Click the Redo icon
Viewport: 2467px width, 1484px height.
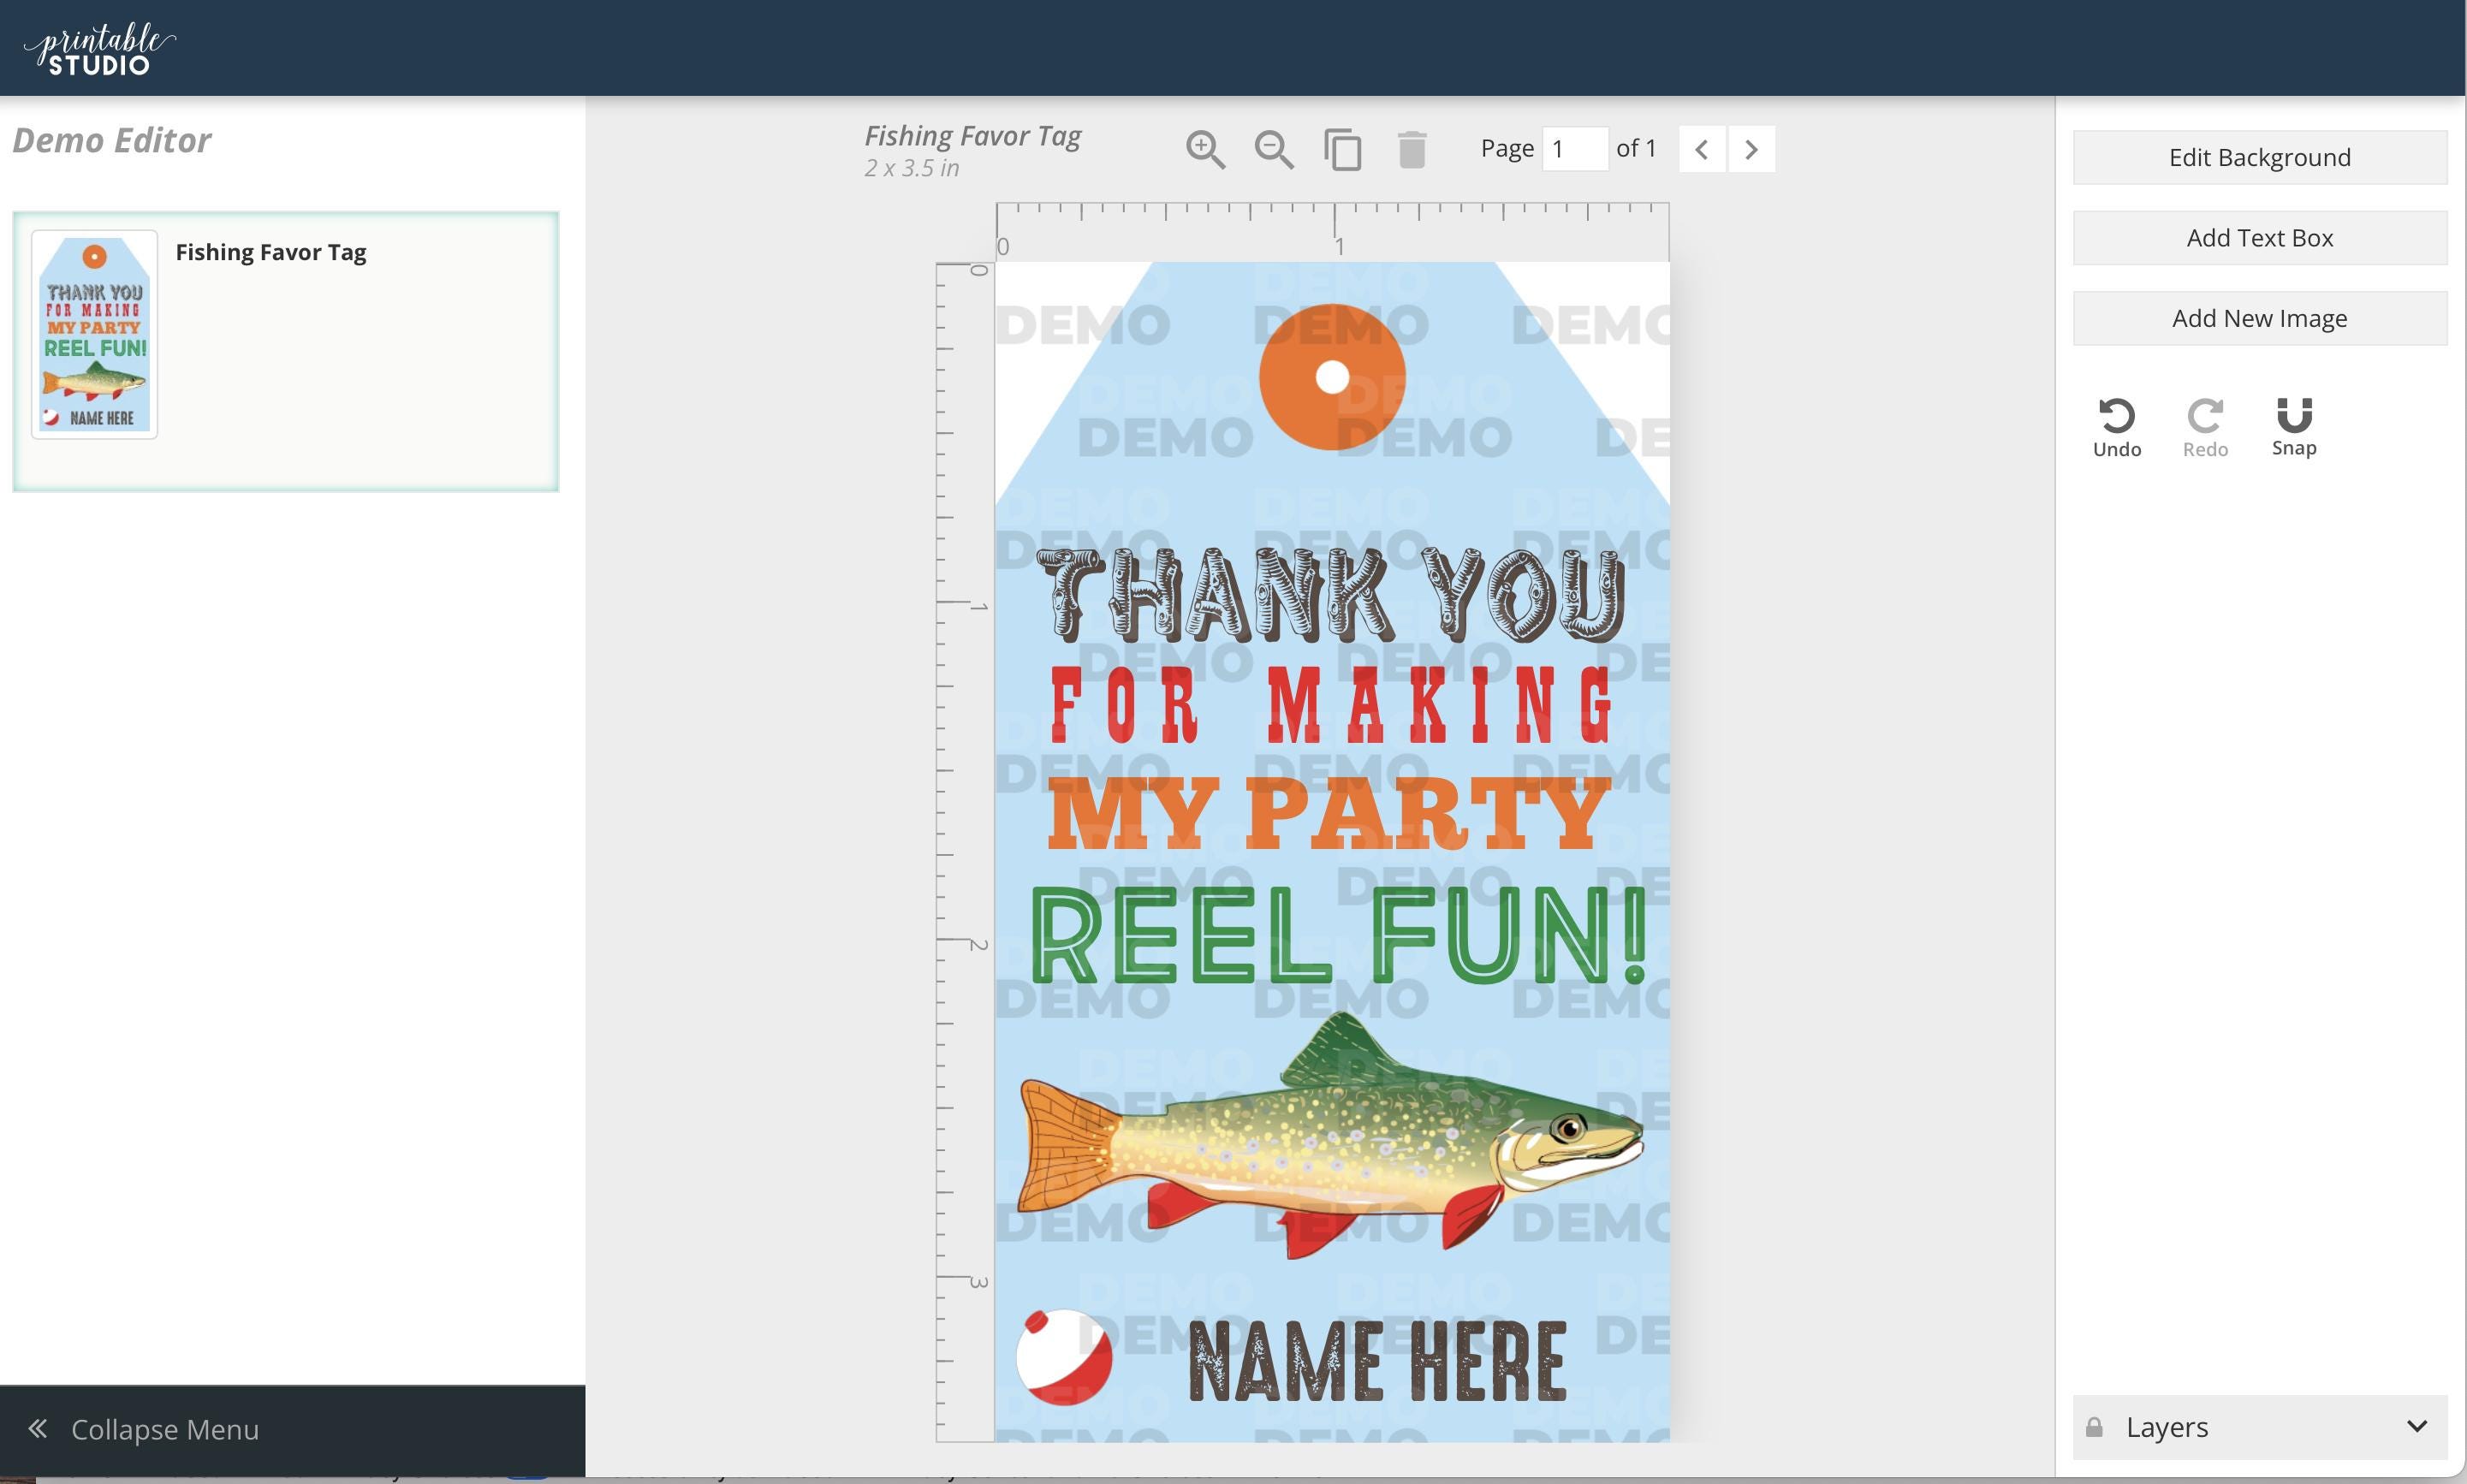[x=2205, y=428]
